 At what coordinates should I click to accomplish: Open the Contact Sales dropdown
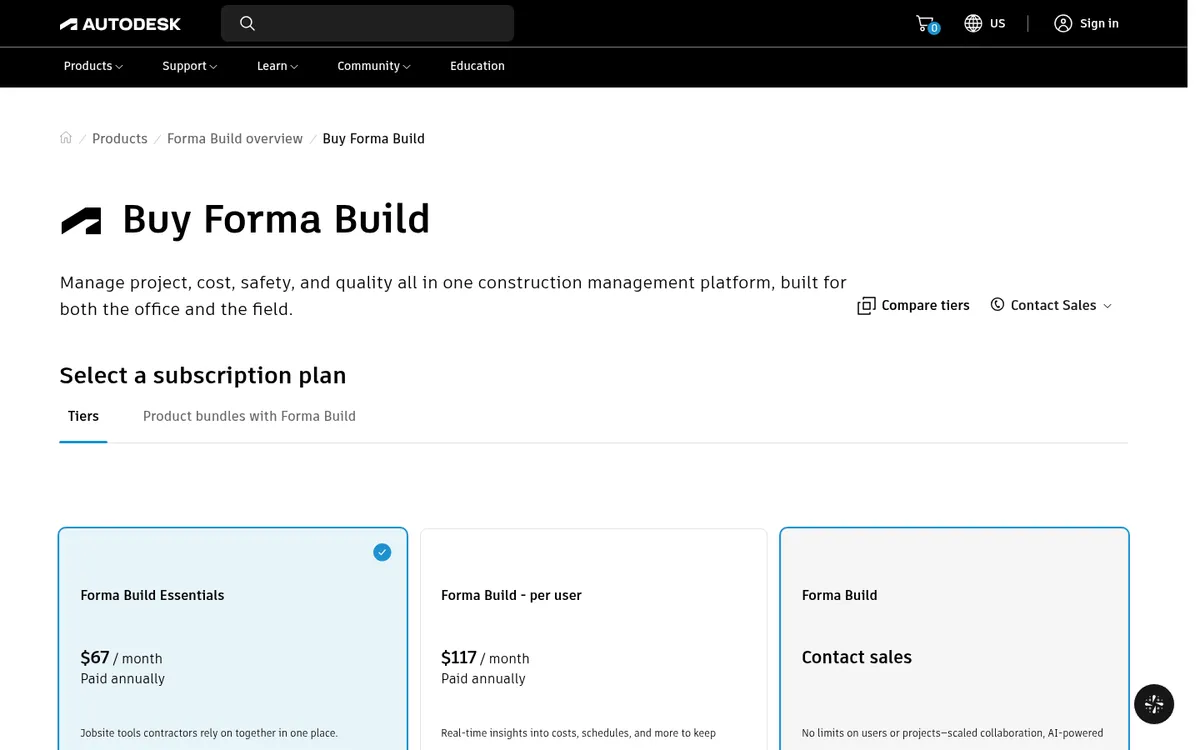click(1051, 305)
